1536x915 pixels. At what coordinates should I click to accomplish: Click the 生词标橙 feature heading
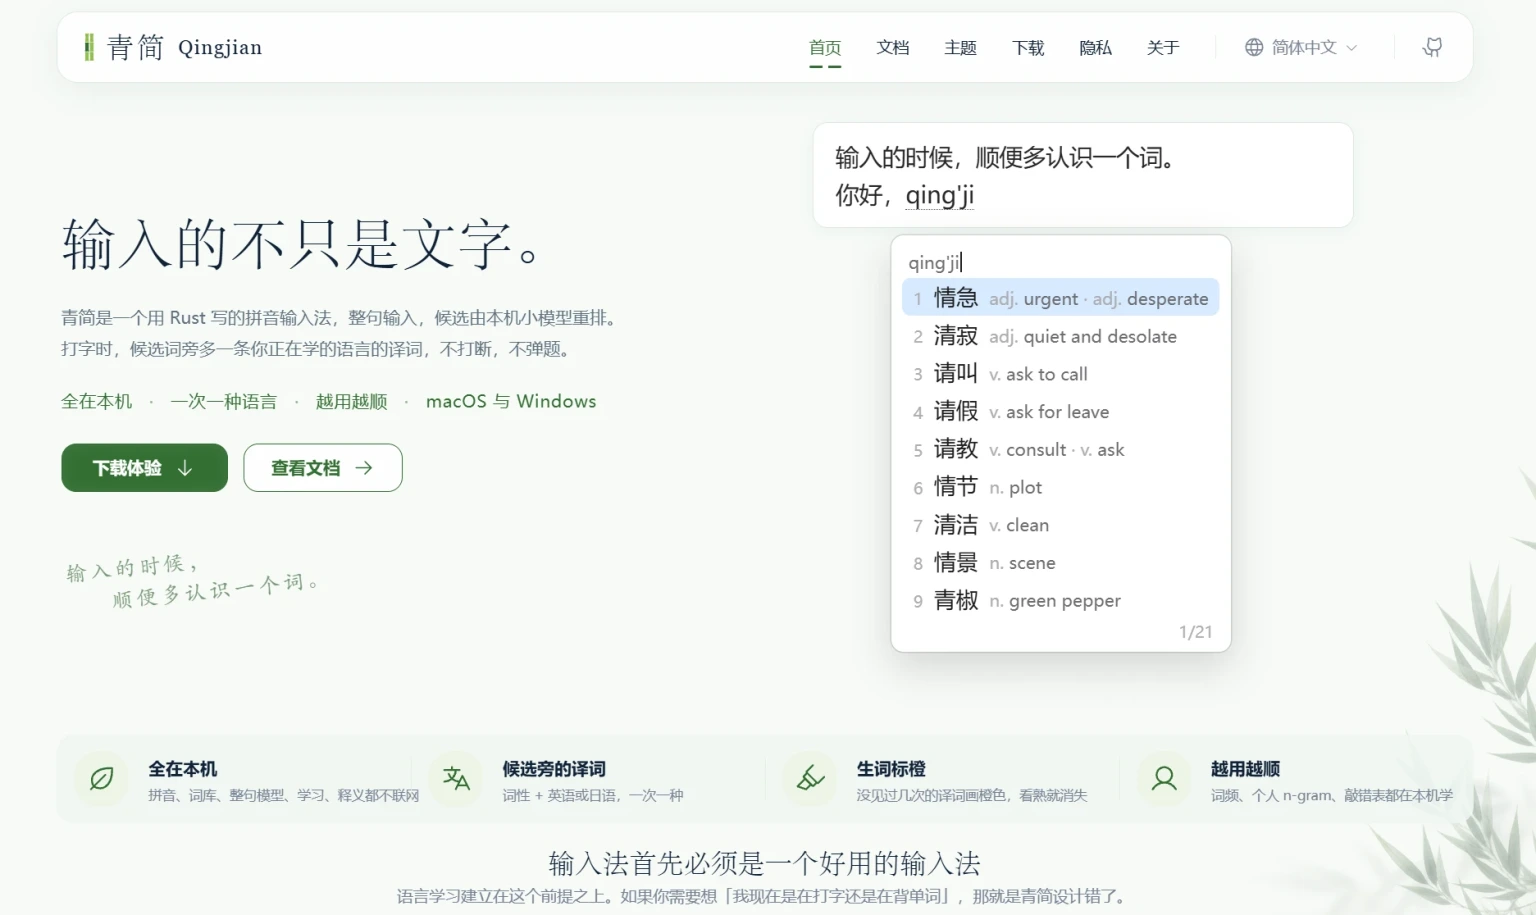[x=891, y=769]
